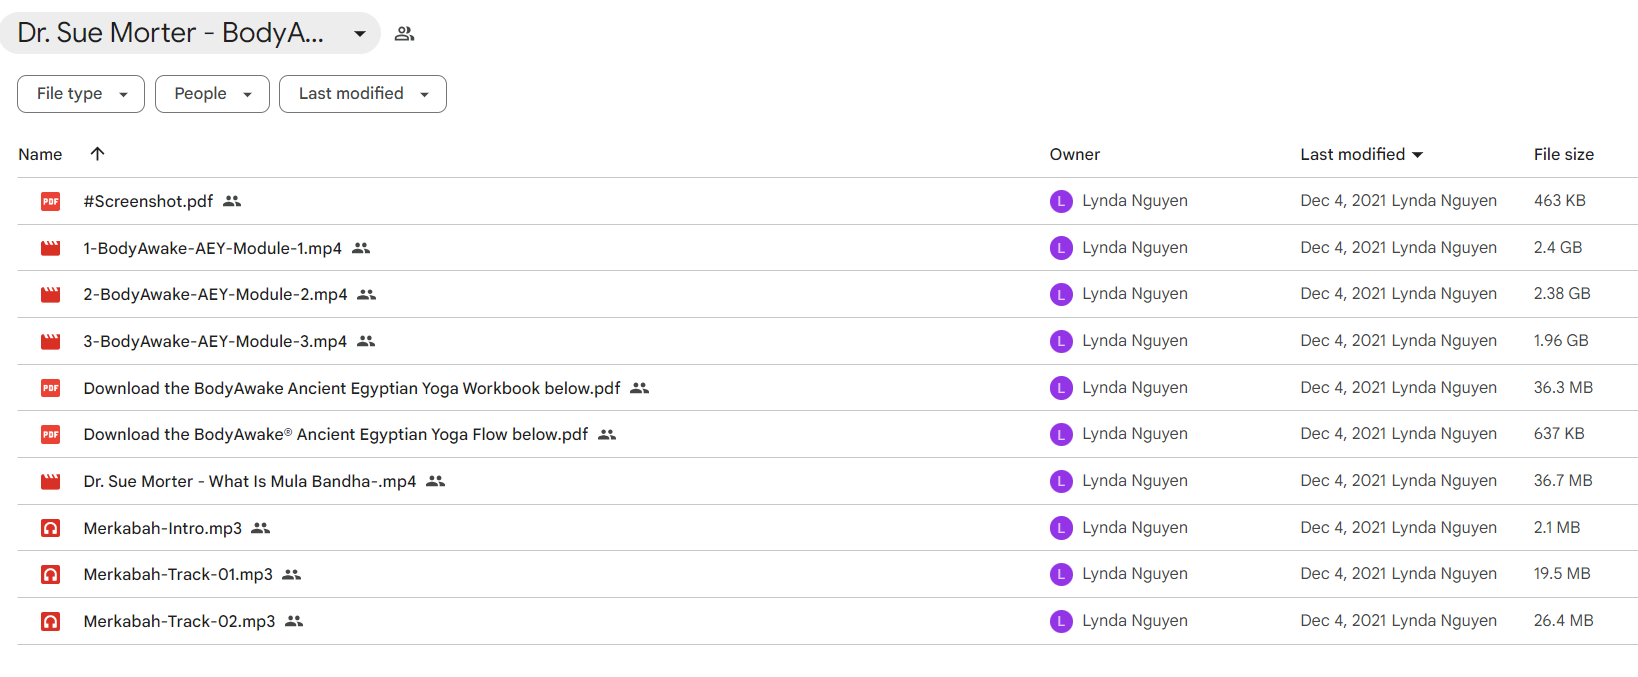
Task: Click owner name Lynda Nguyen for Merkabah-Intro.mp3
Action: 1135,528
